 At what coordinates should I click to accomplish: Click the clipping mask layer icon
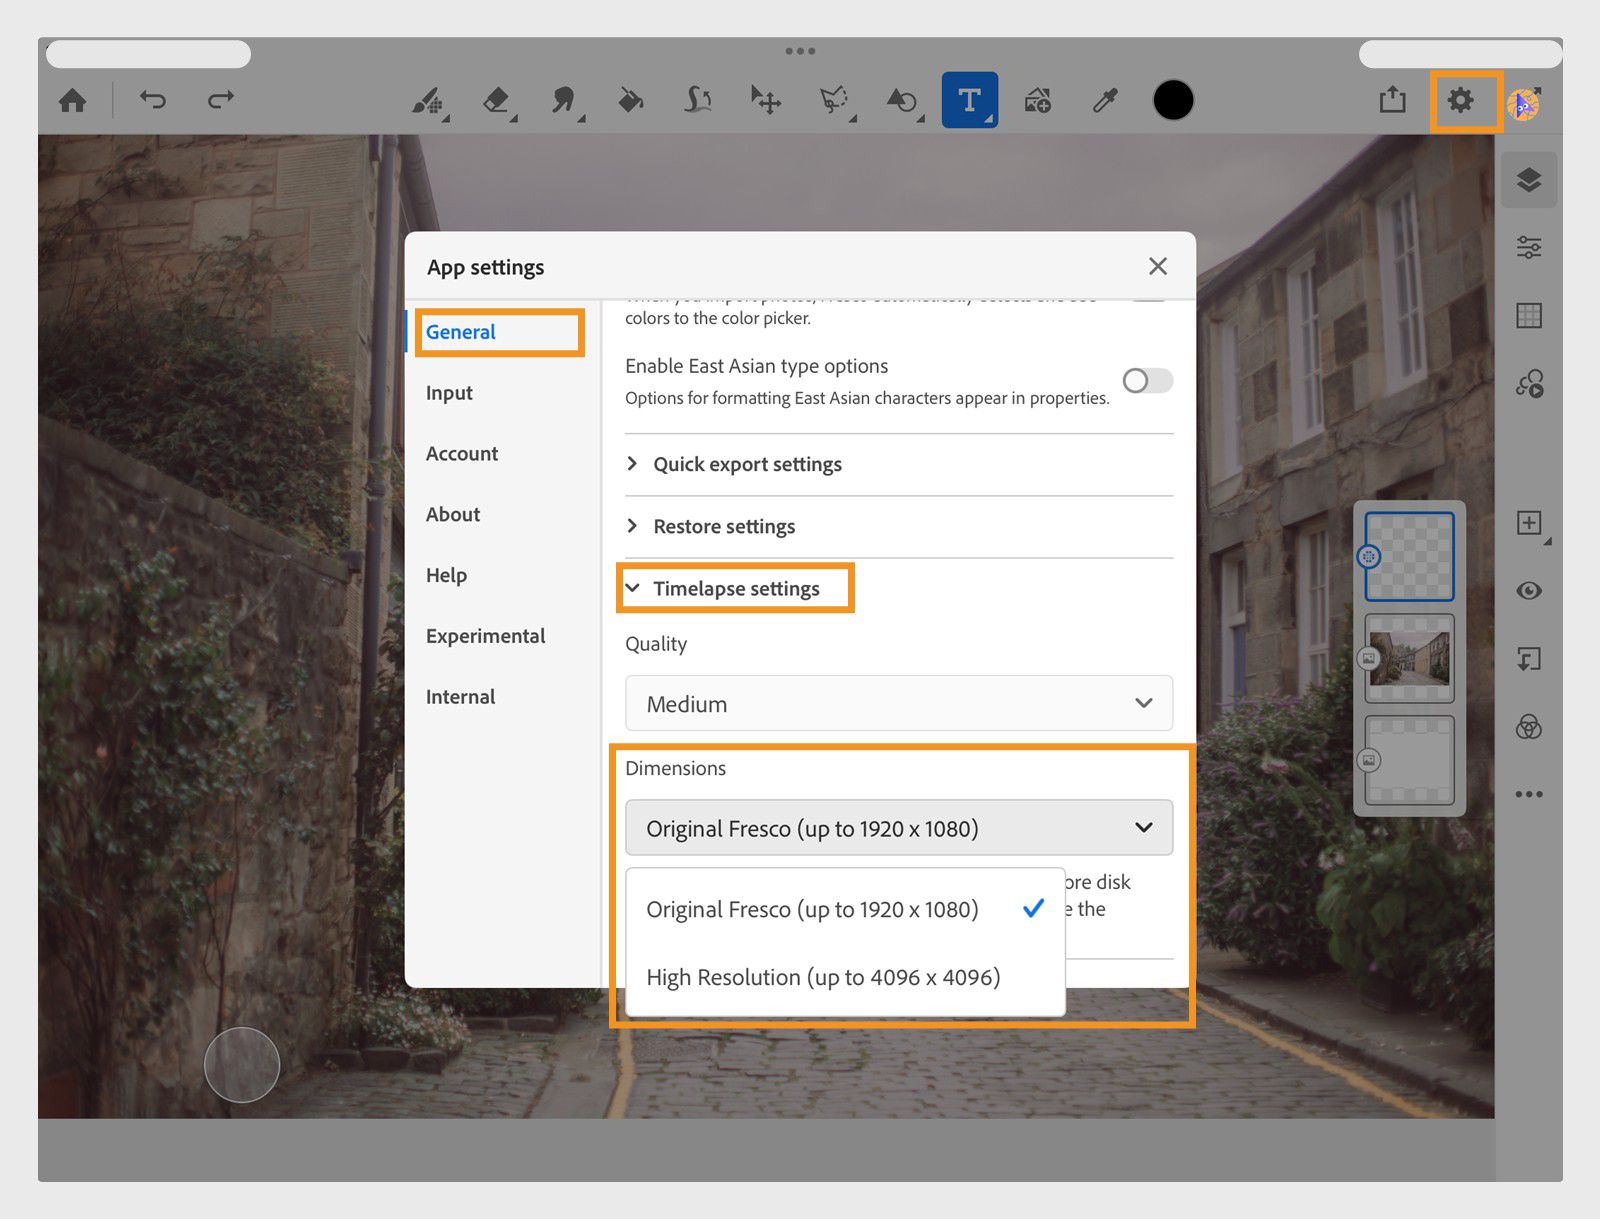tap(1529, 659)
